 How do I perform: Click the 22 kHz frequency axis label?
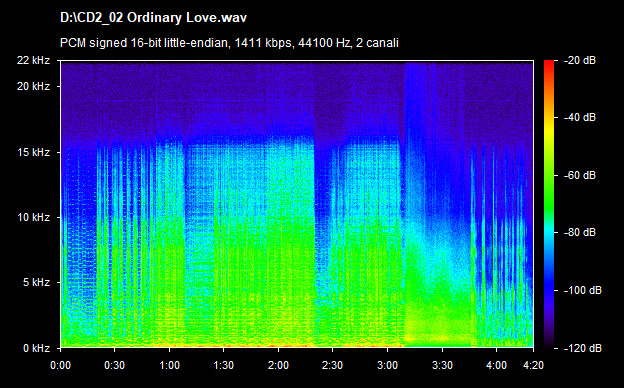coord(33,60)
